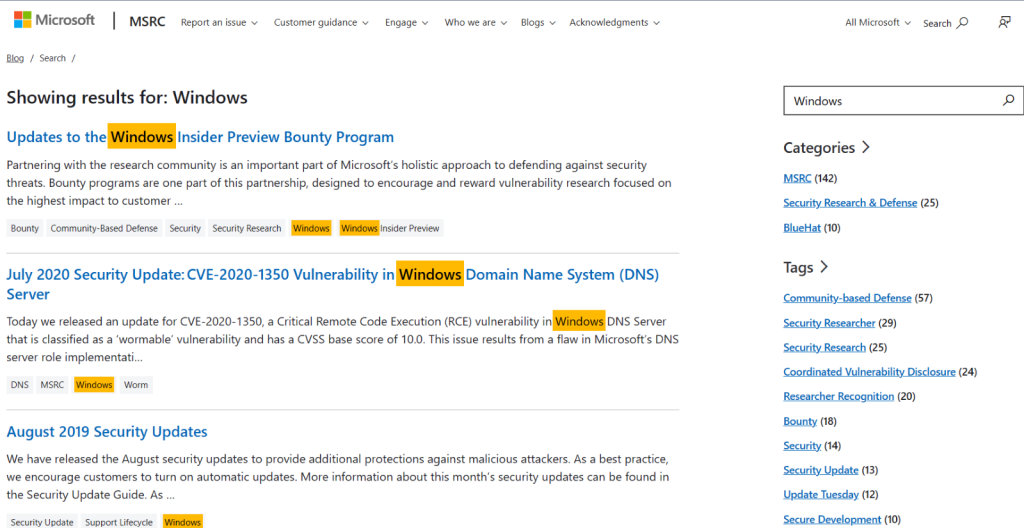Open the feedback person icon in header

coord(1004,22)
